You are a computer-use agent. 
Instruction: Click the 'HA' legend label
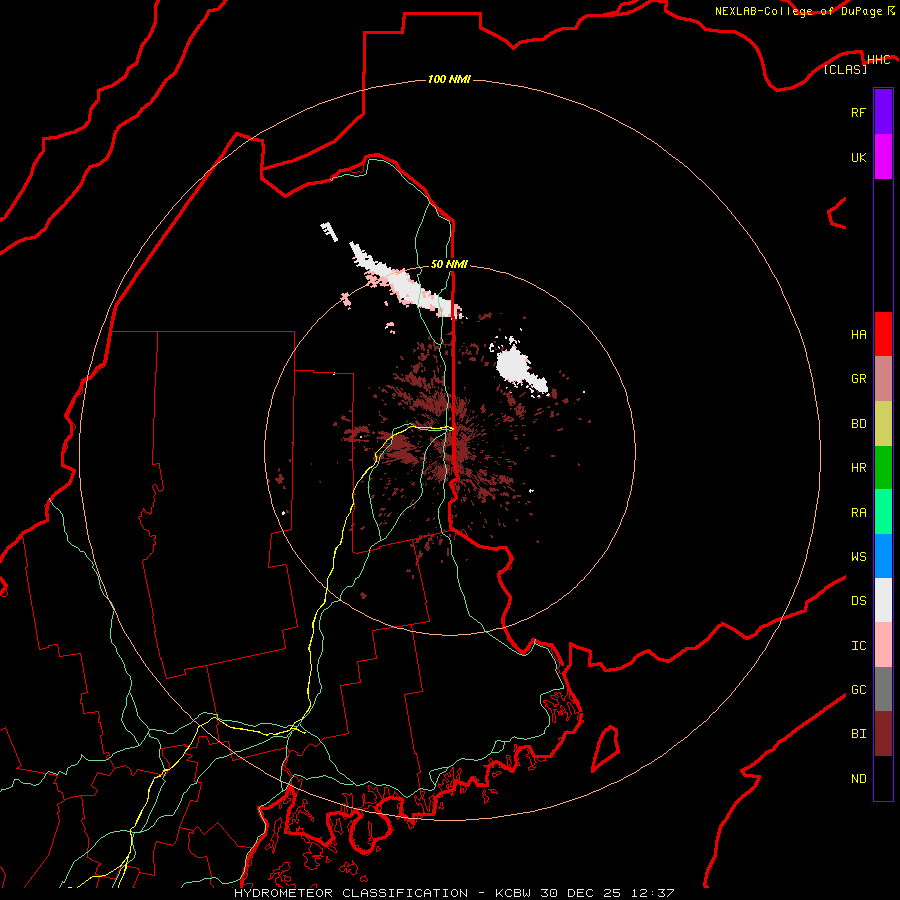pyautogui.click(x=858, y=334)
